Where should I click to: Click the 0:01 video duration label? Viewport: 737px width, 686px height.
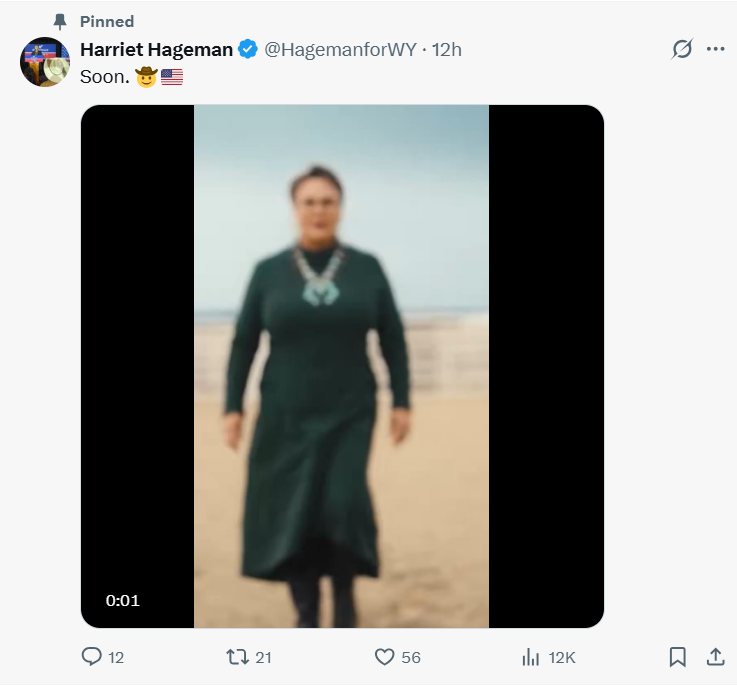[123, 601]
